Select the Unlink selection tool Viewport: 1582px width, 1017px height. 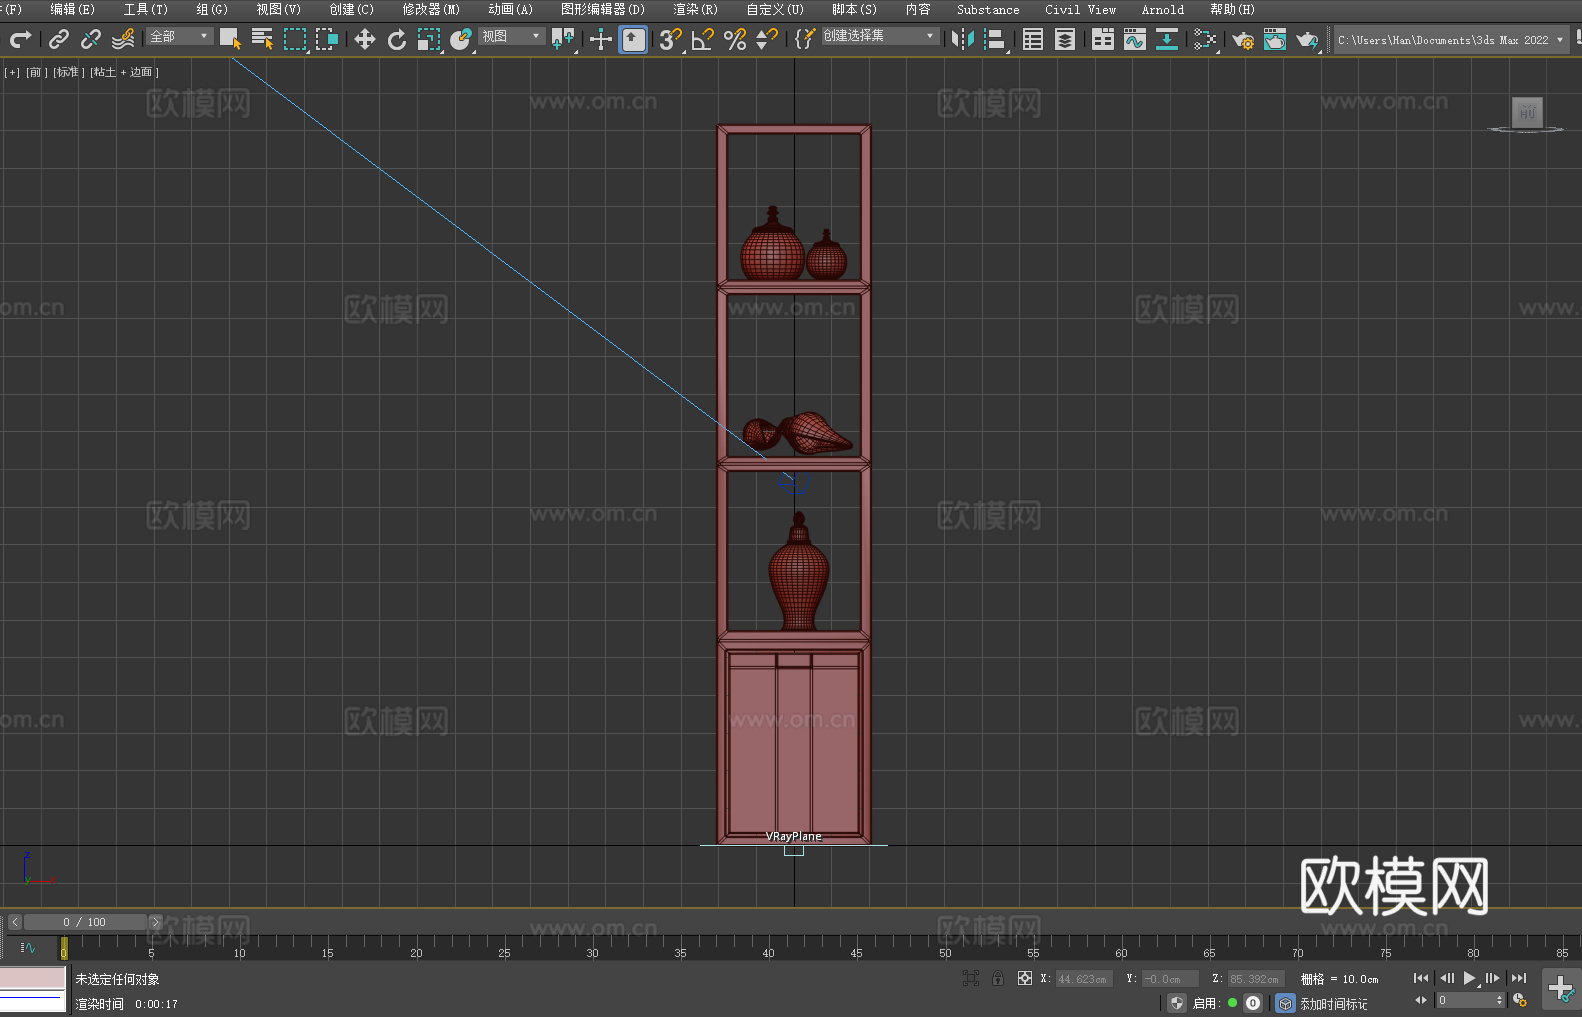click(x=91, y=39)
